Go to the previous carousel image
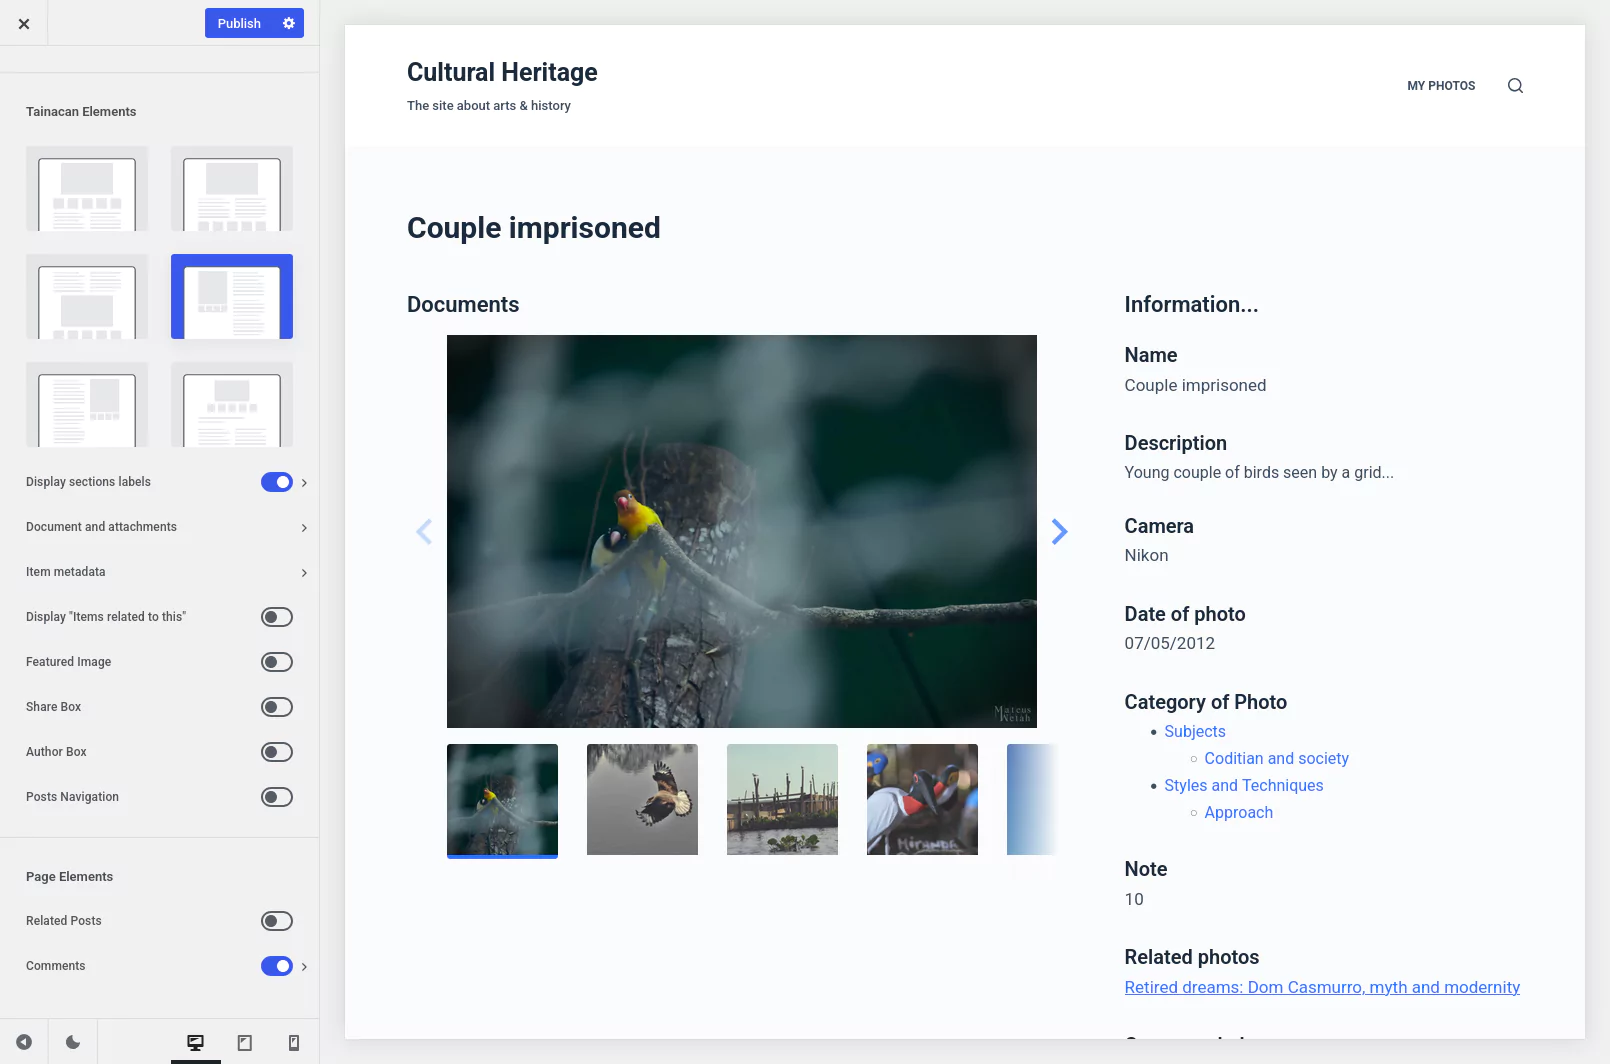Screen dimensions: 1610x1064 click(x=424, y=531)
